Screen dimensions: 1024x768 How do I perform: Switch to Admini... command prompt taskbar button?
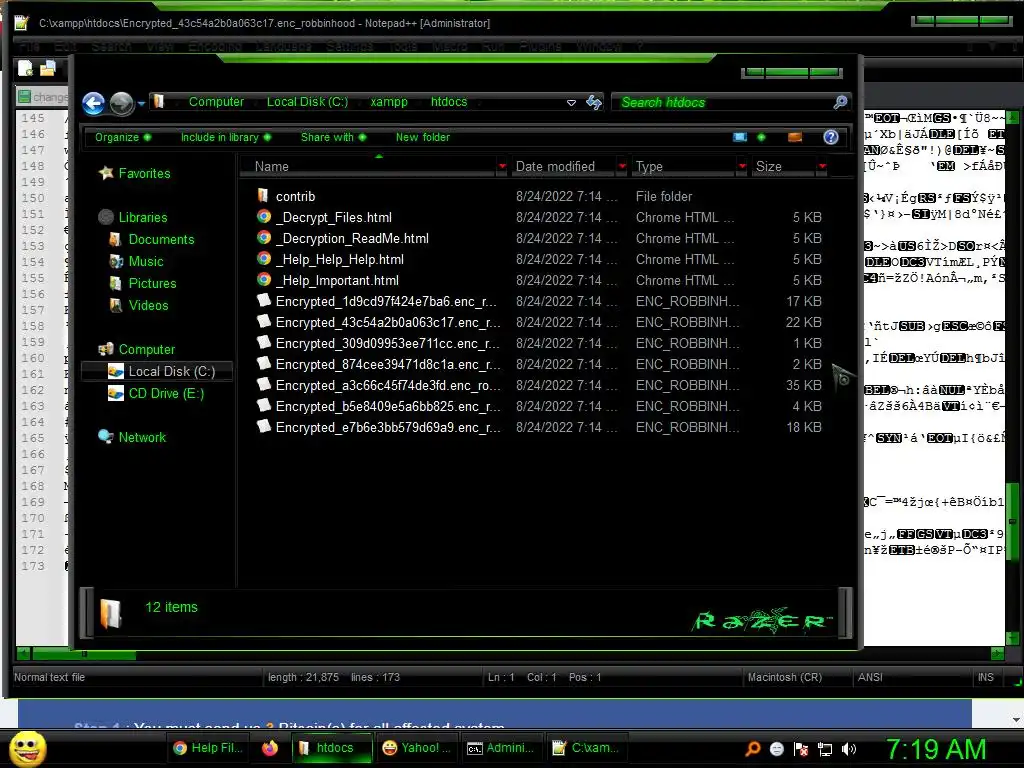[501, 748]
